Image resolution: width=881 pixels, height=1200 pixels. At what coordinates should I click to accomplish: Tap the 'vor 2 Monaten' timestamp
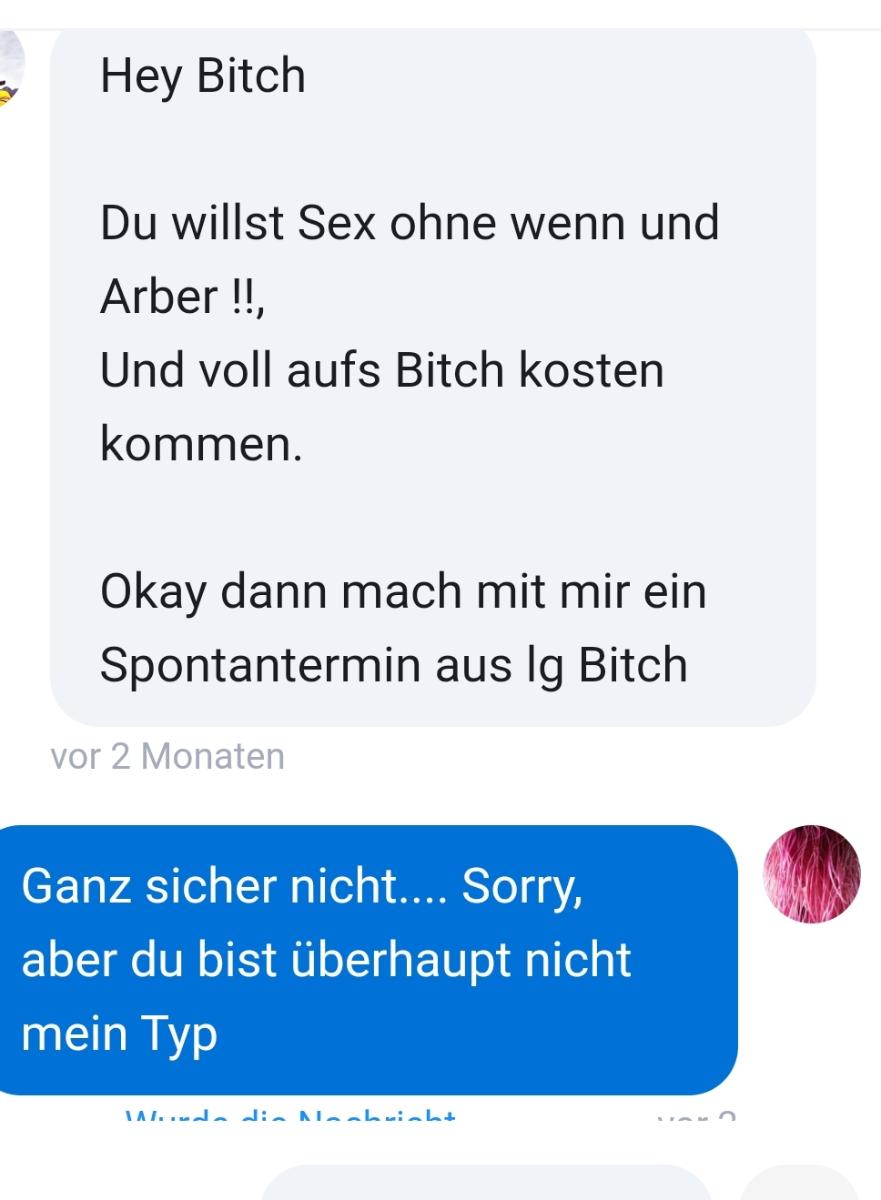tap(167, 756)
